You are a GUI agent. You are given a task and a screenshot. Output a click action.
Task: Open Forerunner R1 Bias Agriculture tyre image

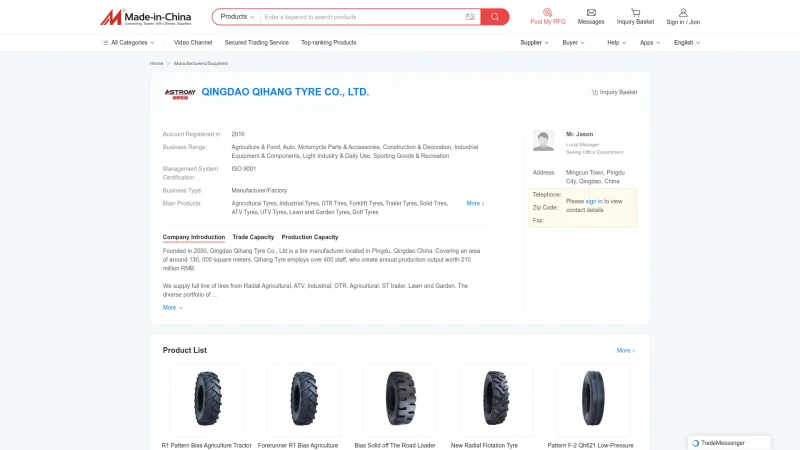[x=304, y=399]
